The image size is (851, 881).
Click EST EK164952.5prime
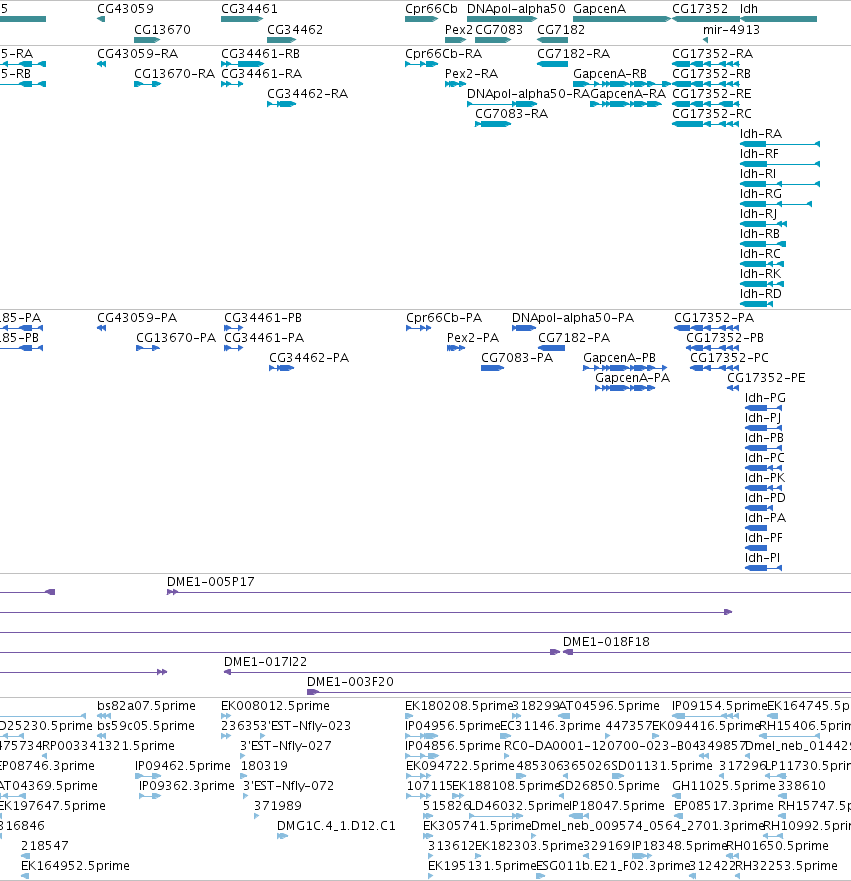[75, 866]
